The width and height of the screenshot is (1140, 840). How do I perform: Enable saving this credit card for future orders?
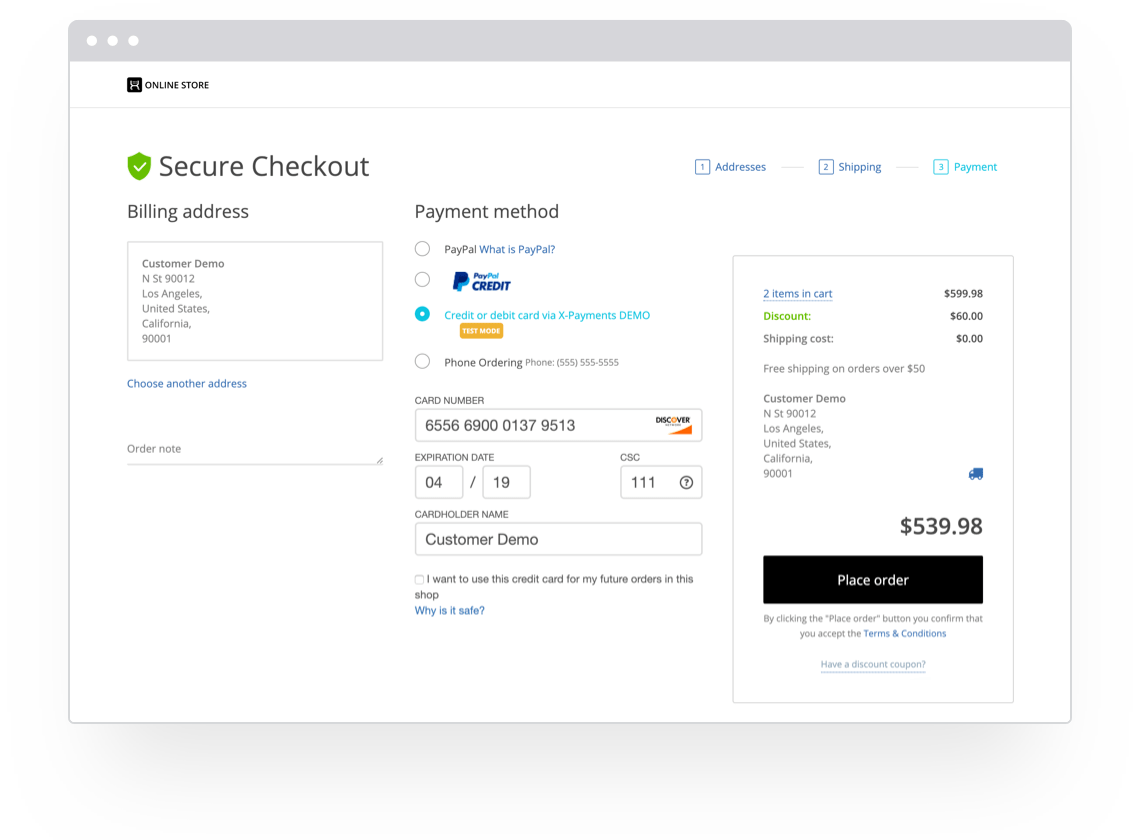coord(418,579)
